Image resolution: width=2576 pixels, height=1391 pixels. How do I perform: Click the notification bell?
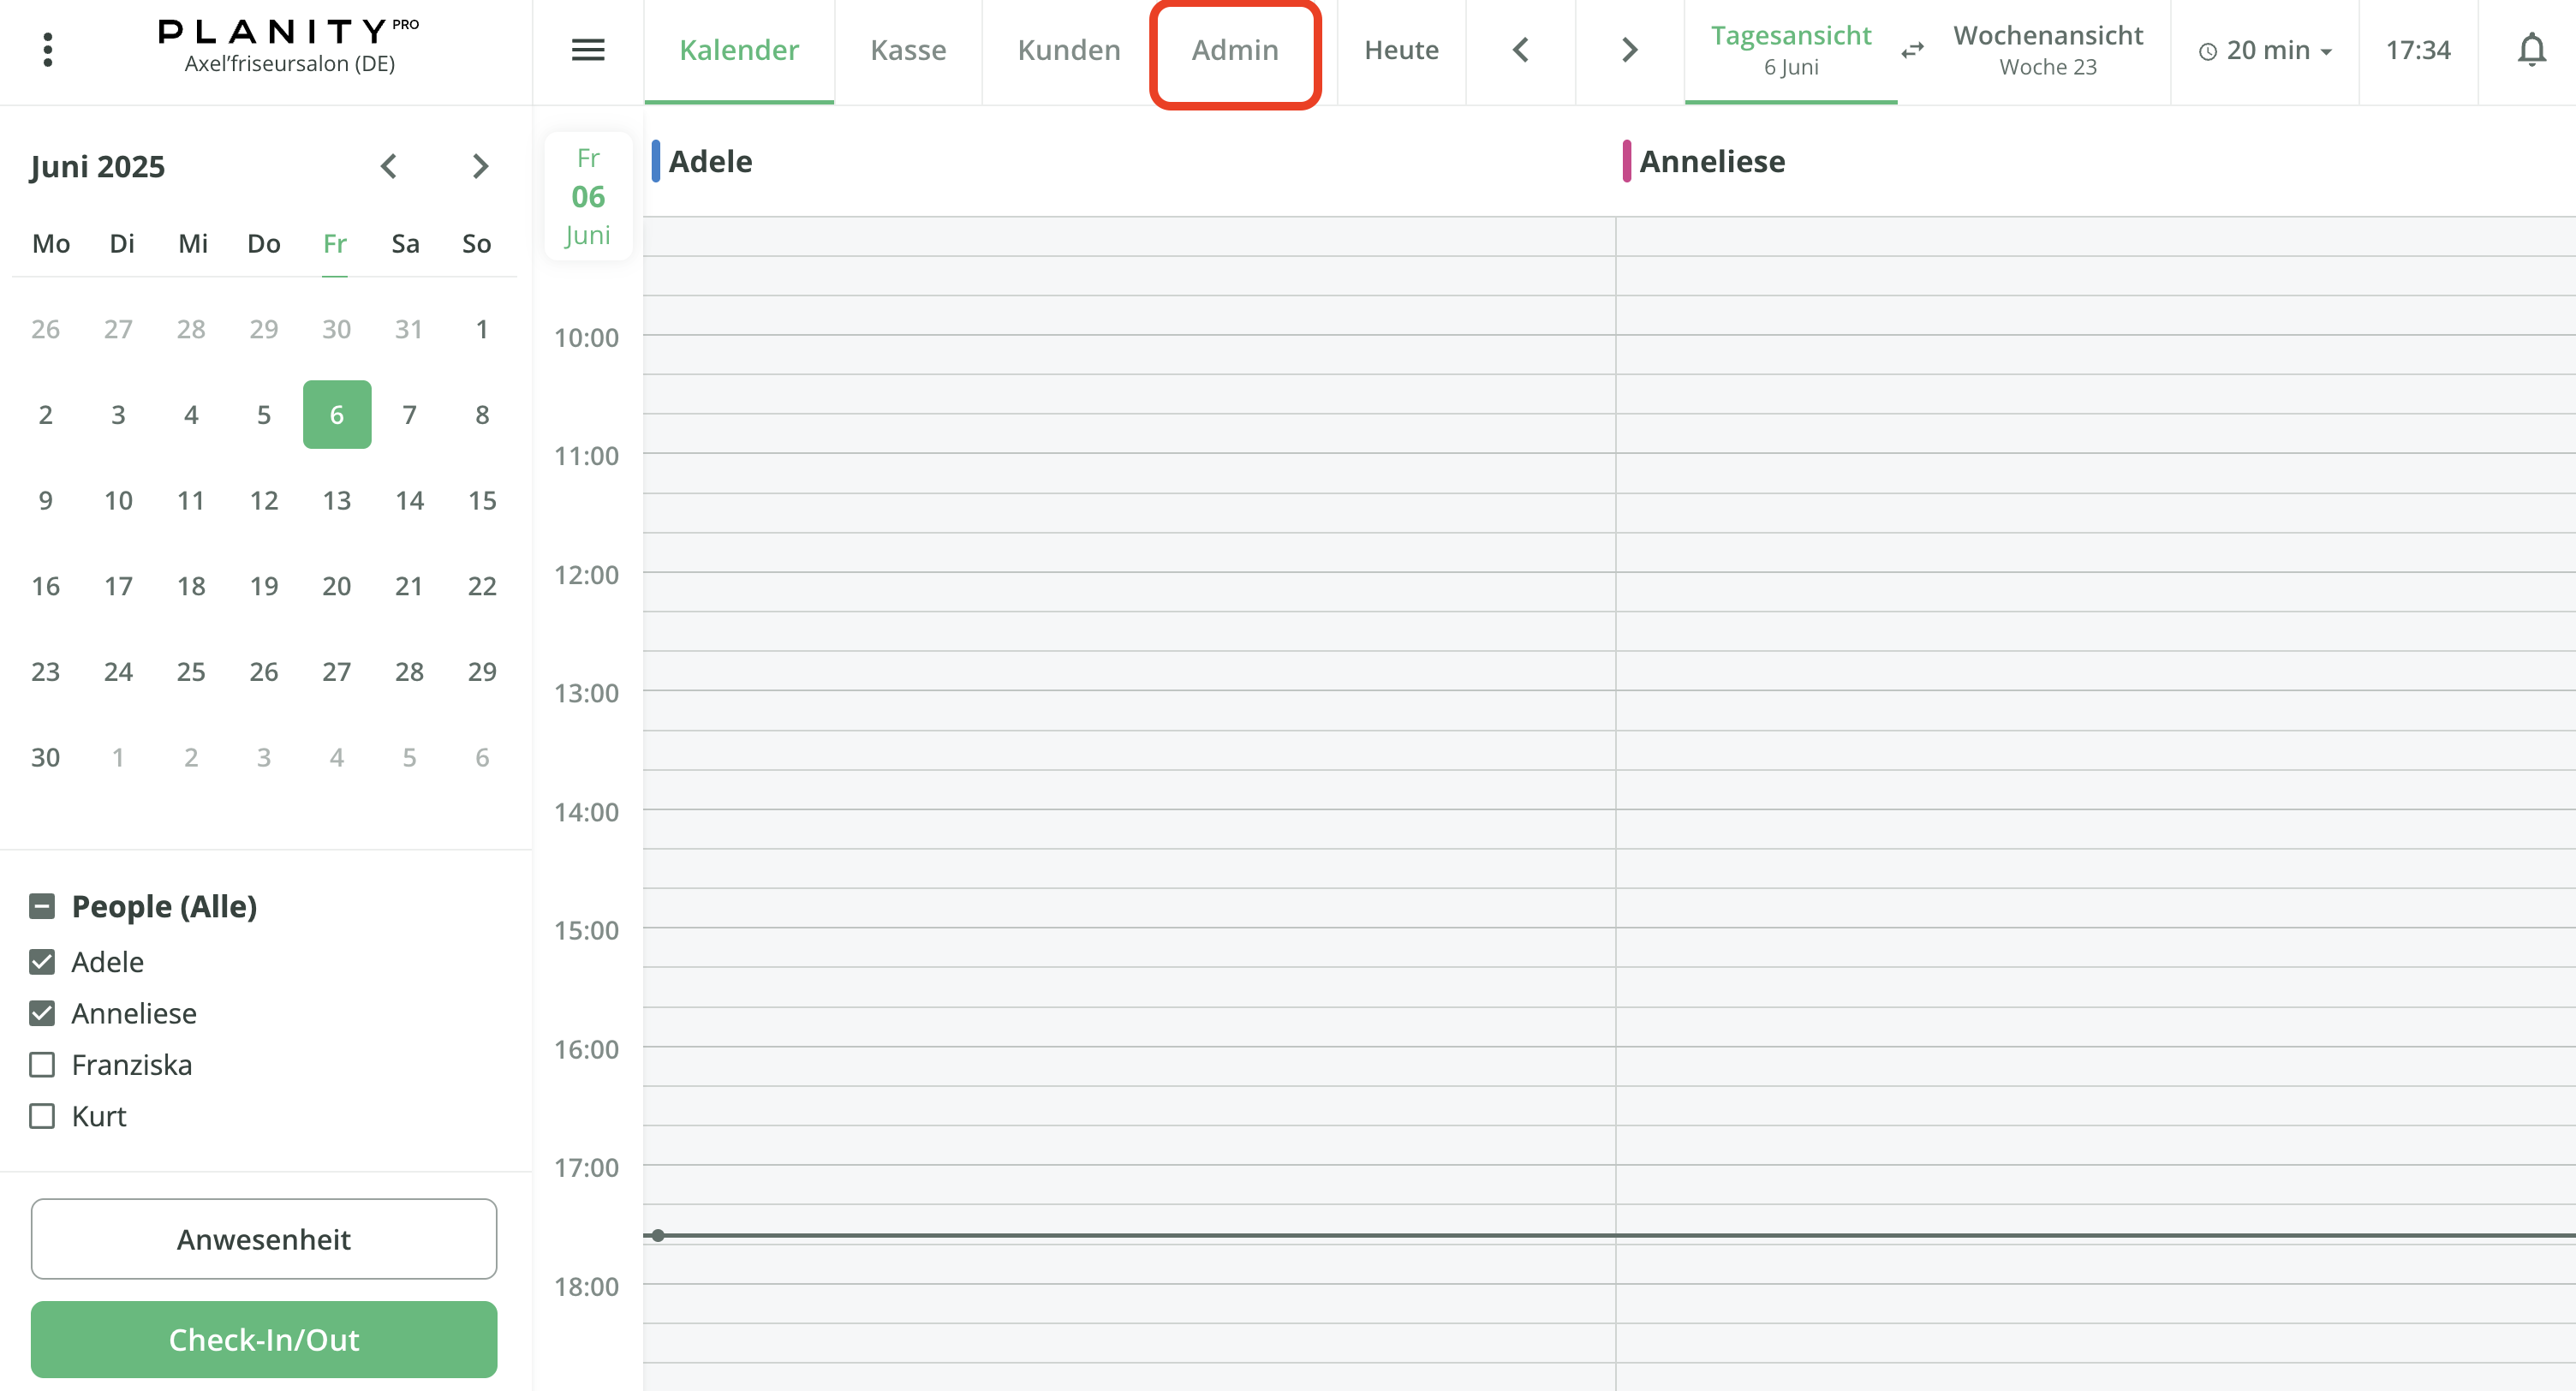click(x=2531, y=49)
